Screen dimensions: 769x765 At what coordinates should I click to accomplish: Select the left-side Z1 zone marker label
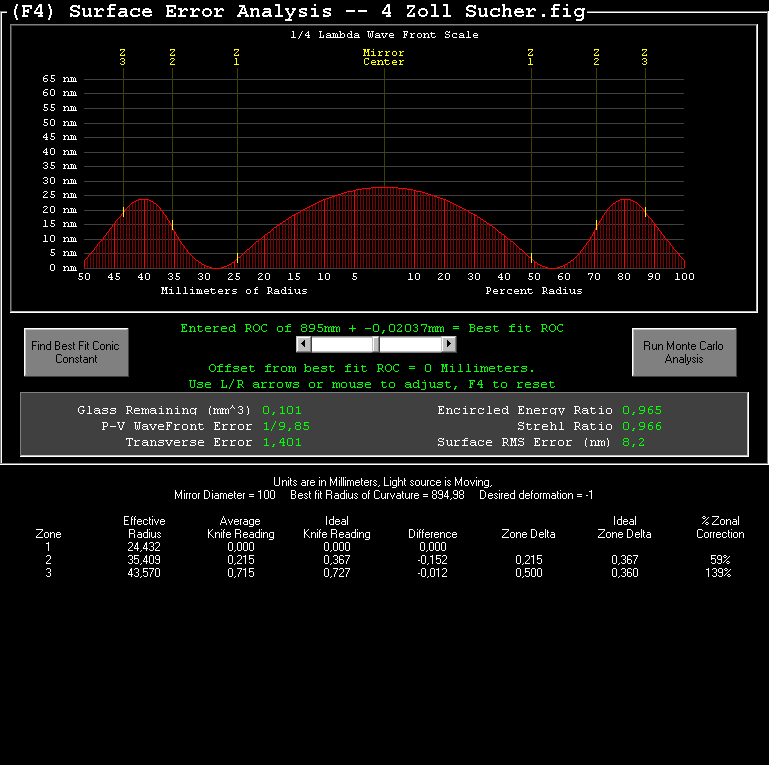pyautogui.click(x=236, y=57)
